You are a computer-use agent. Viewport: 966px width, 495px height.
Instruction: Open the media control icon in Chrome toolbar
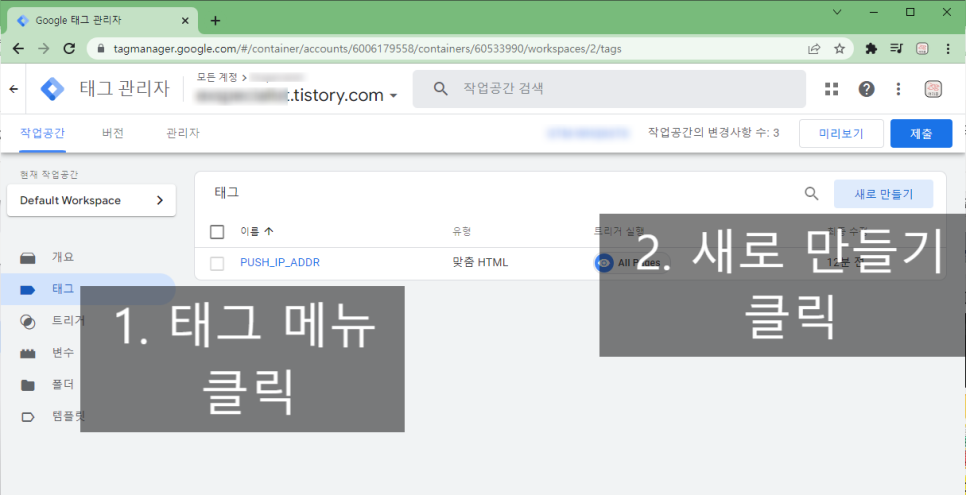click(896, 49)
